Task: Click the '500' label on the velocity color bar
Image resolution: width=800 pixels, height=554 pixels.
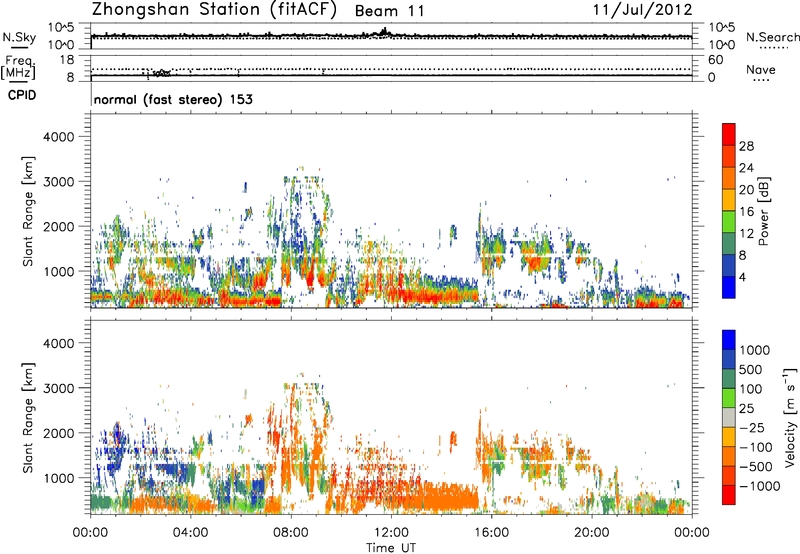Action: click(751, 370)
